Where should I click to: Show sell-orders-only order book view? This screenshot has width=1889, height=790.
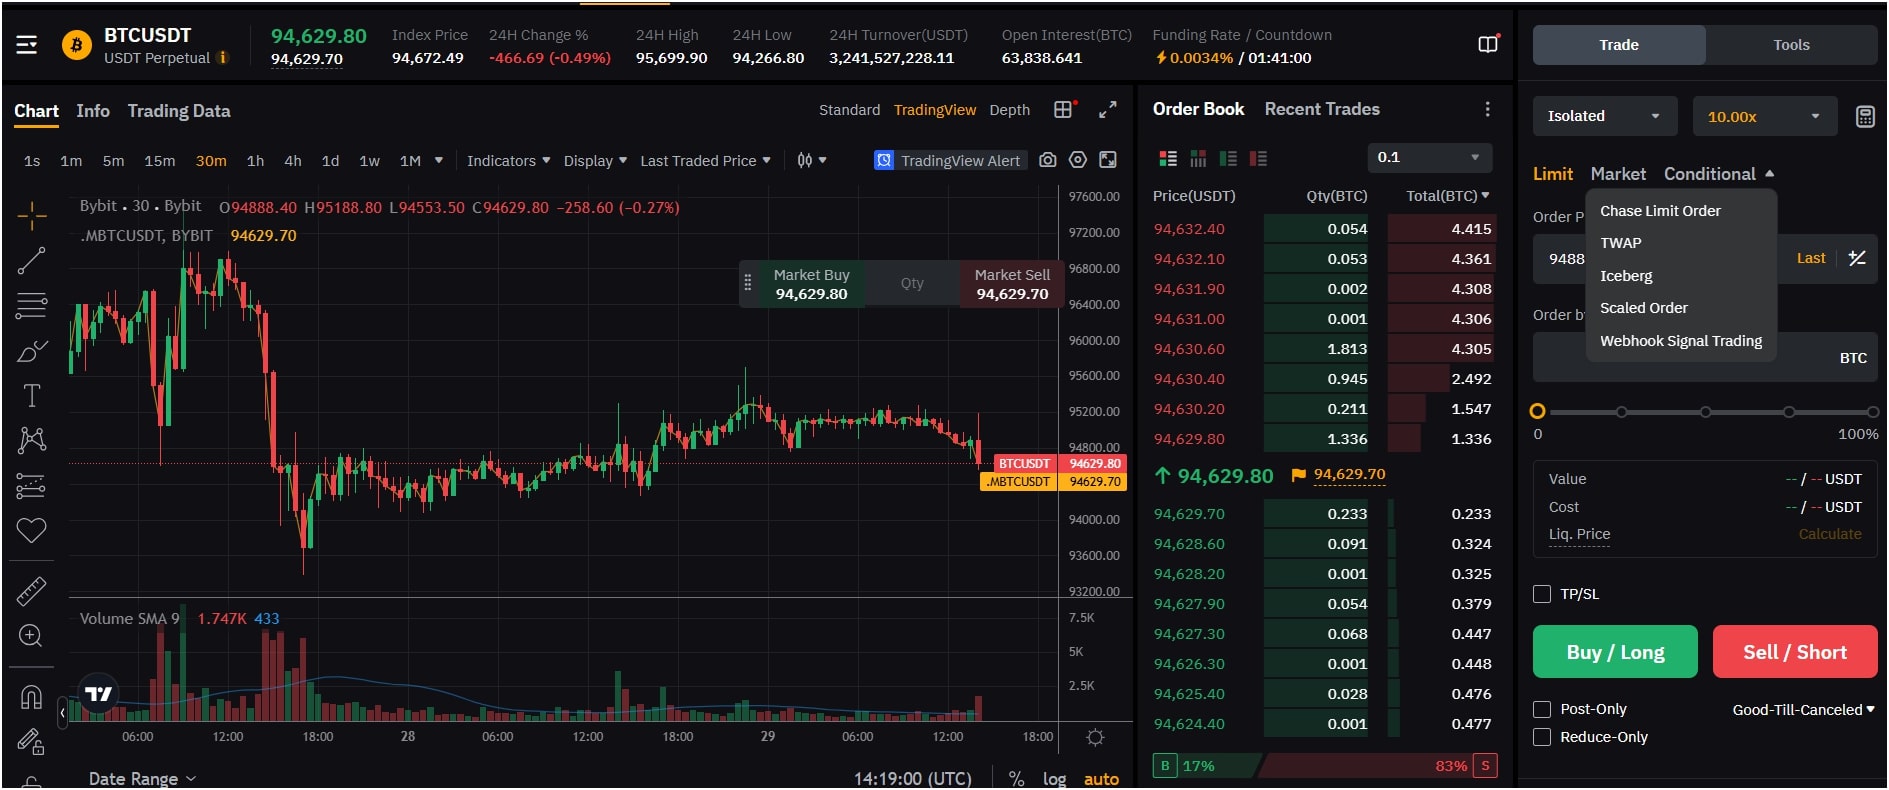pos(1258,158)
